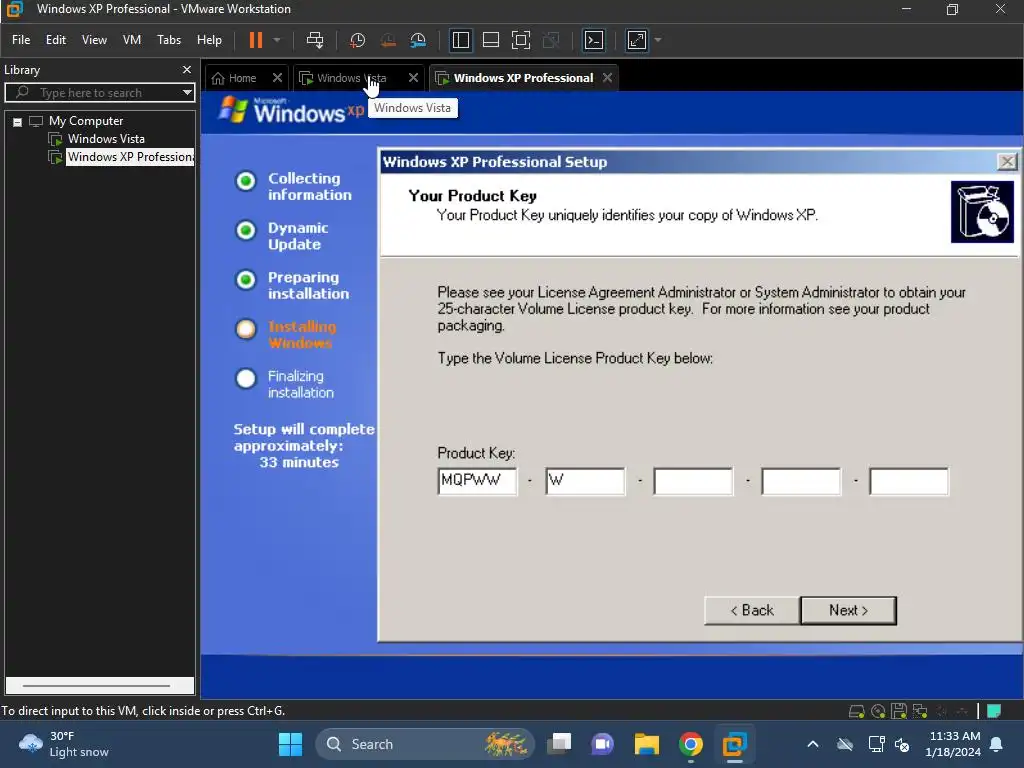Viewport: 1024px width, 768px height.
Task: Revert virtual machine to previous snapshot
Action: (x=388, y=40)
